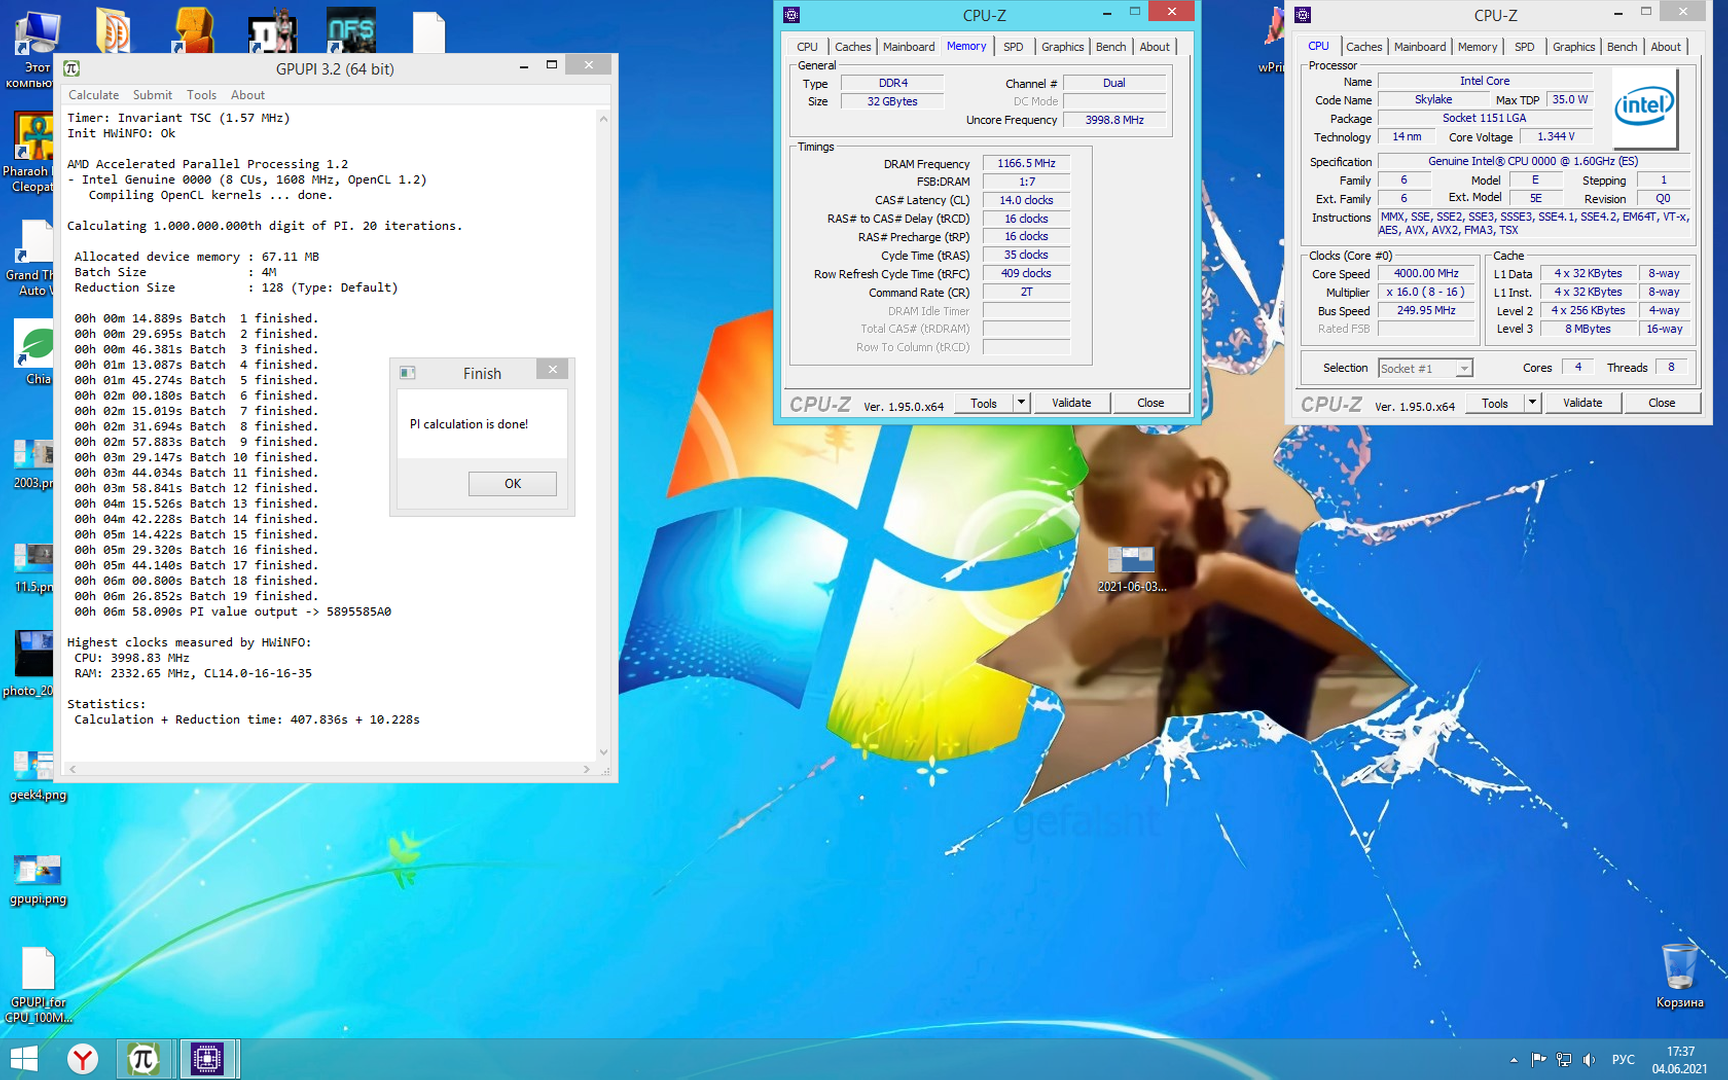Open the Windows Start button
Viewport: 1728px width, 1080px height.
23,1059
